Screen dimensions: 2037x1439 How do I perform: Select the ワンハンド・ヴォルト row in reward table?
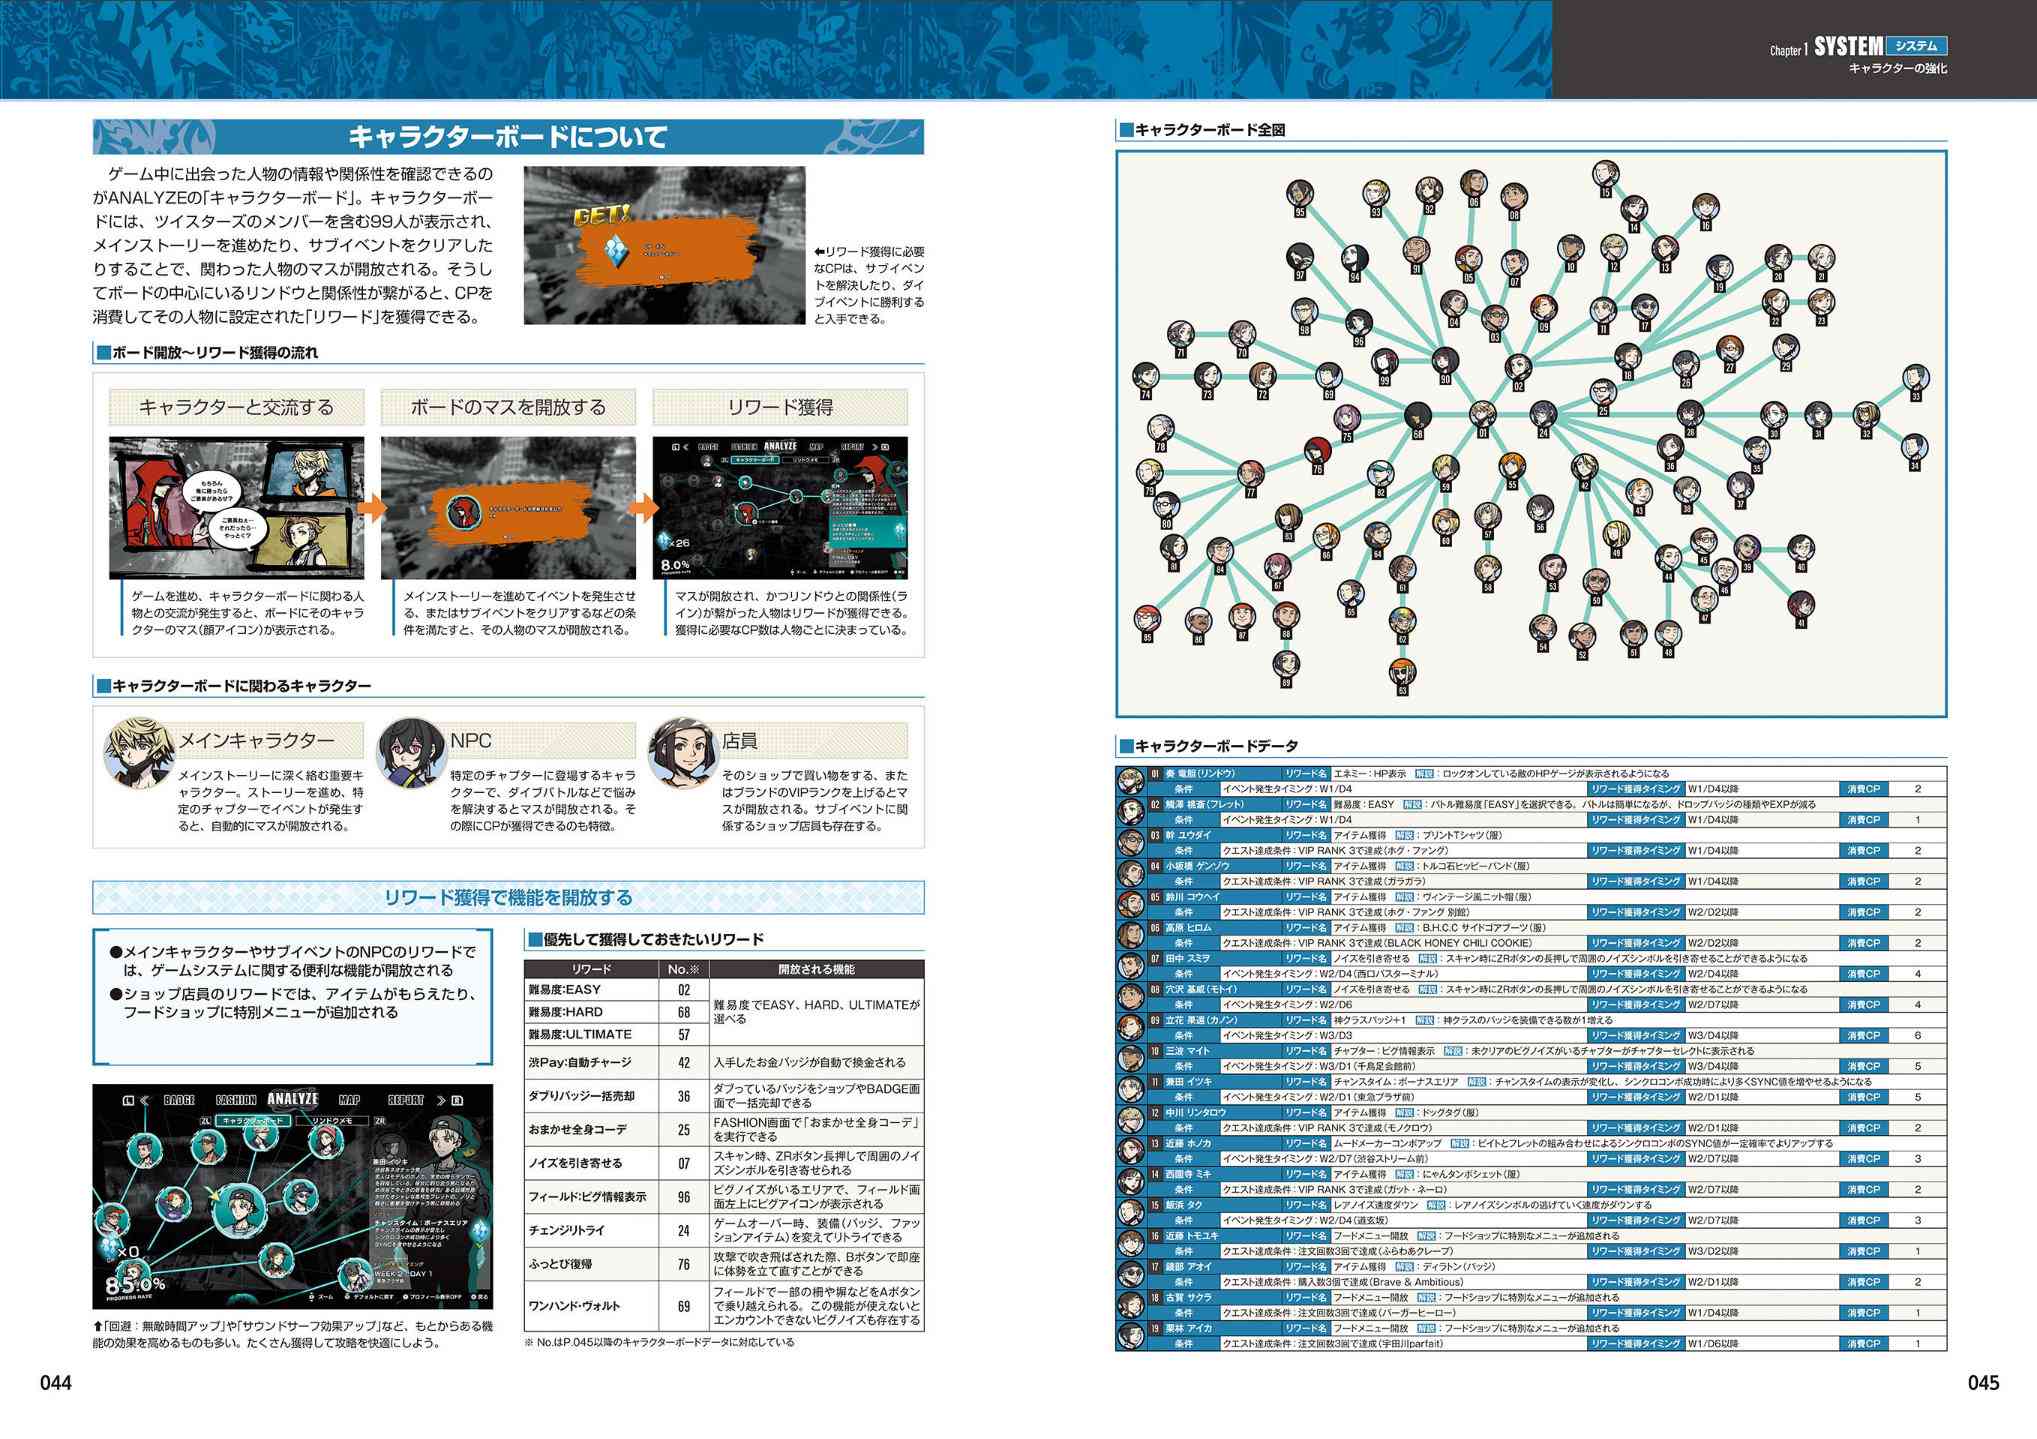pos(724,1306)
